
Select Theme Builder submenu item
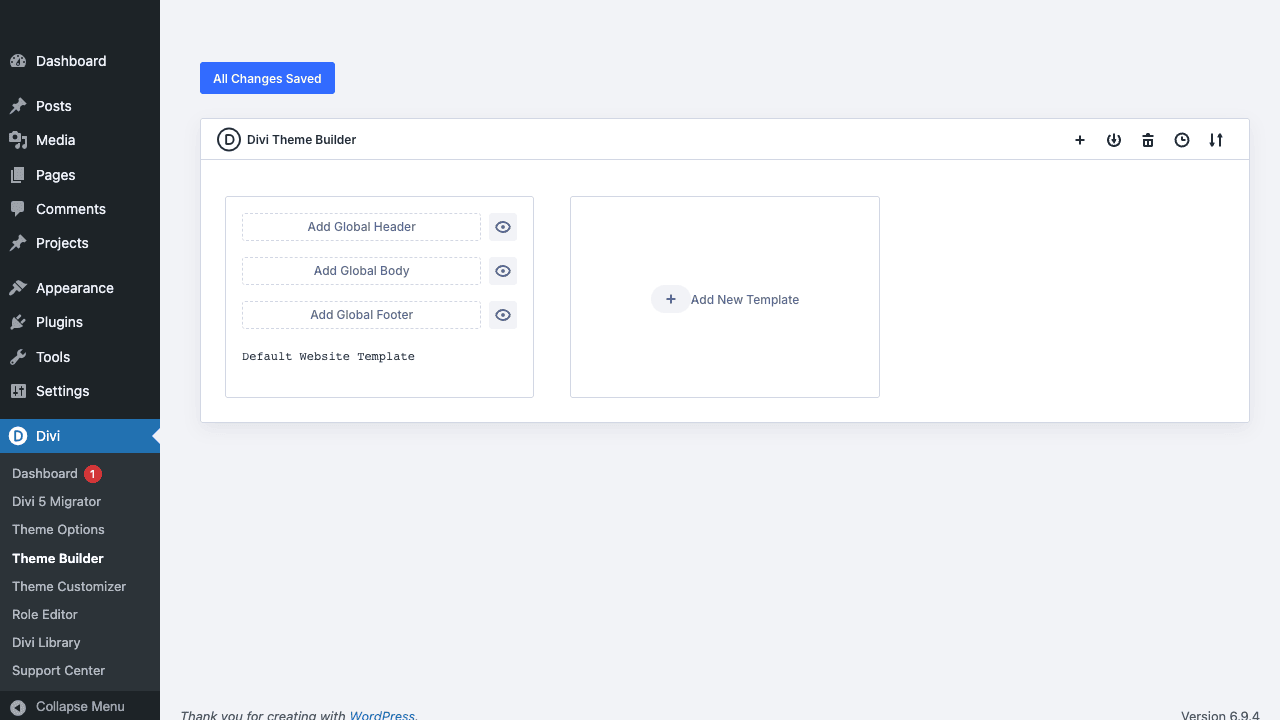click(x=58, y=558)
